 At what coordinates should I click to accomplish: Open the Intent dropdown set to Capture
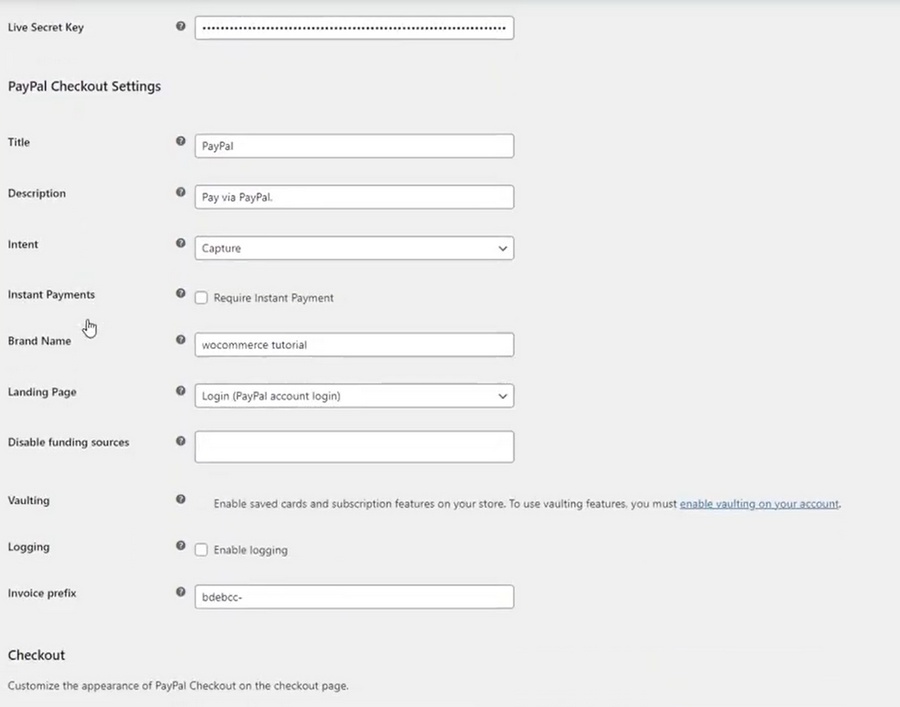click(354, 247)
